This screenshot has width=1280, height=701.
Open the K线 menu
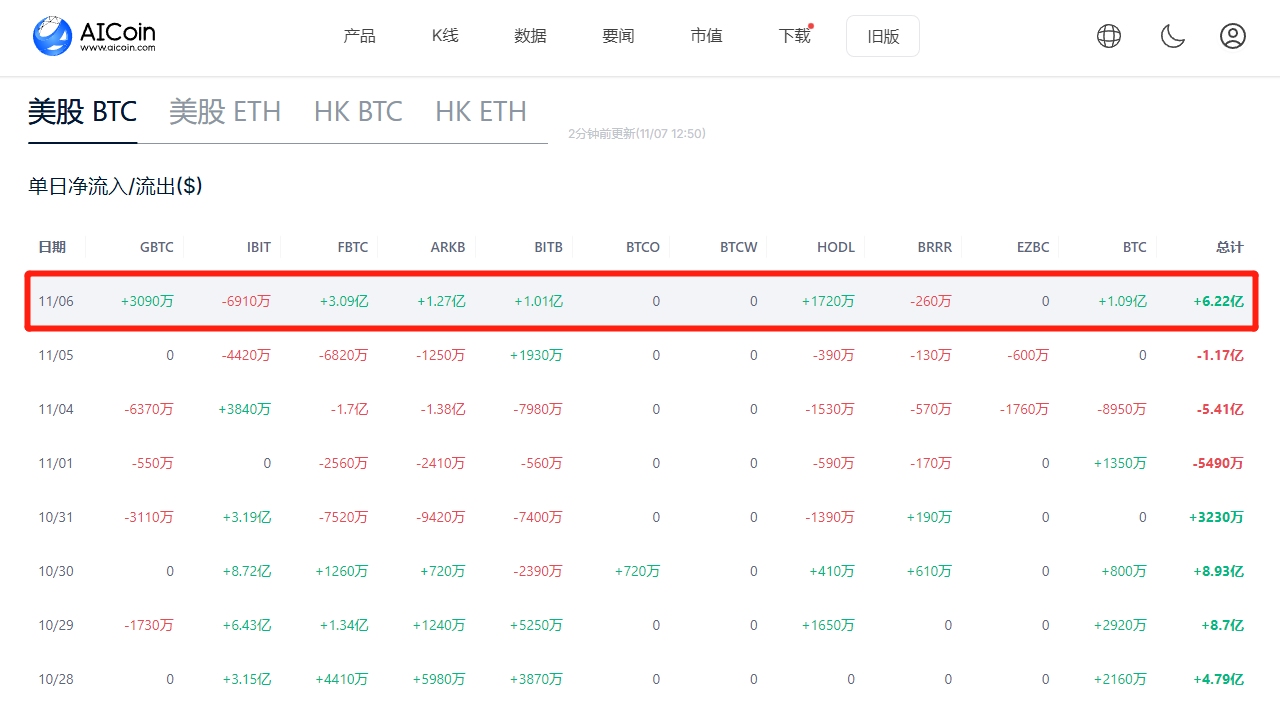click(x=444, y=35)
